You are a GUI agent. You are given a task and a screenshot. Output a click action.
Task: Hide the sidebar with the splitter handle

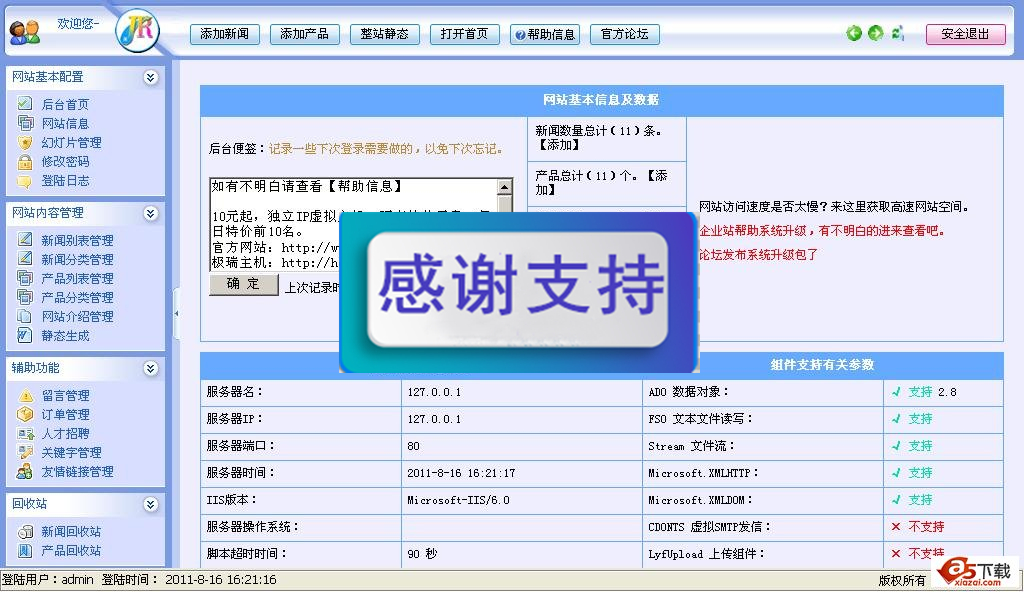pyautogui.click(x=176, y=314)
